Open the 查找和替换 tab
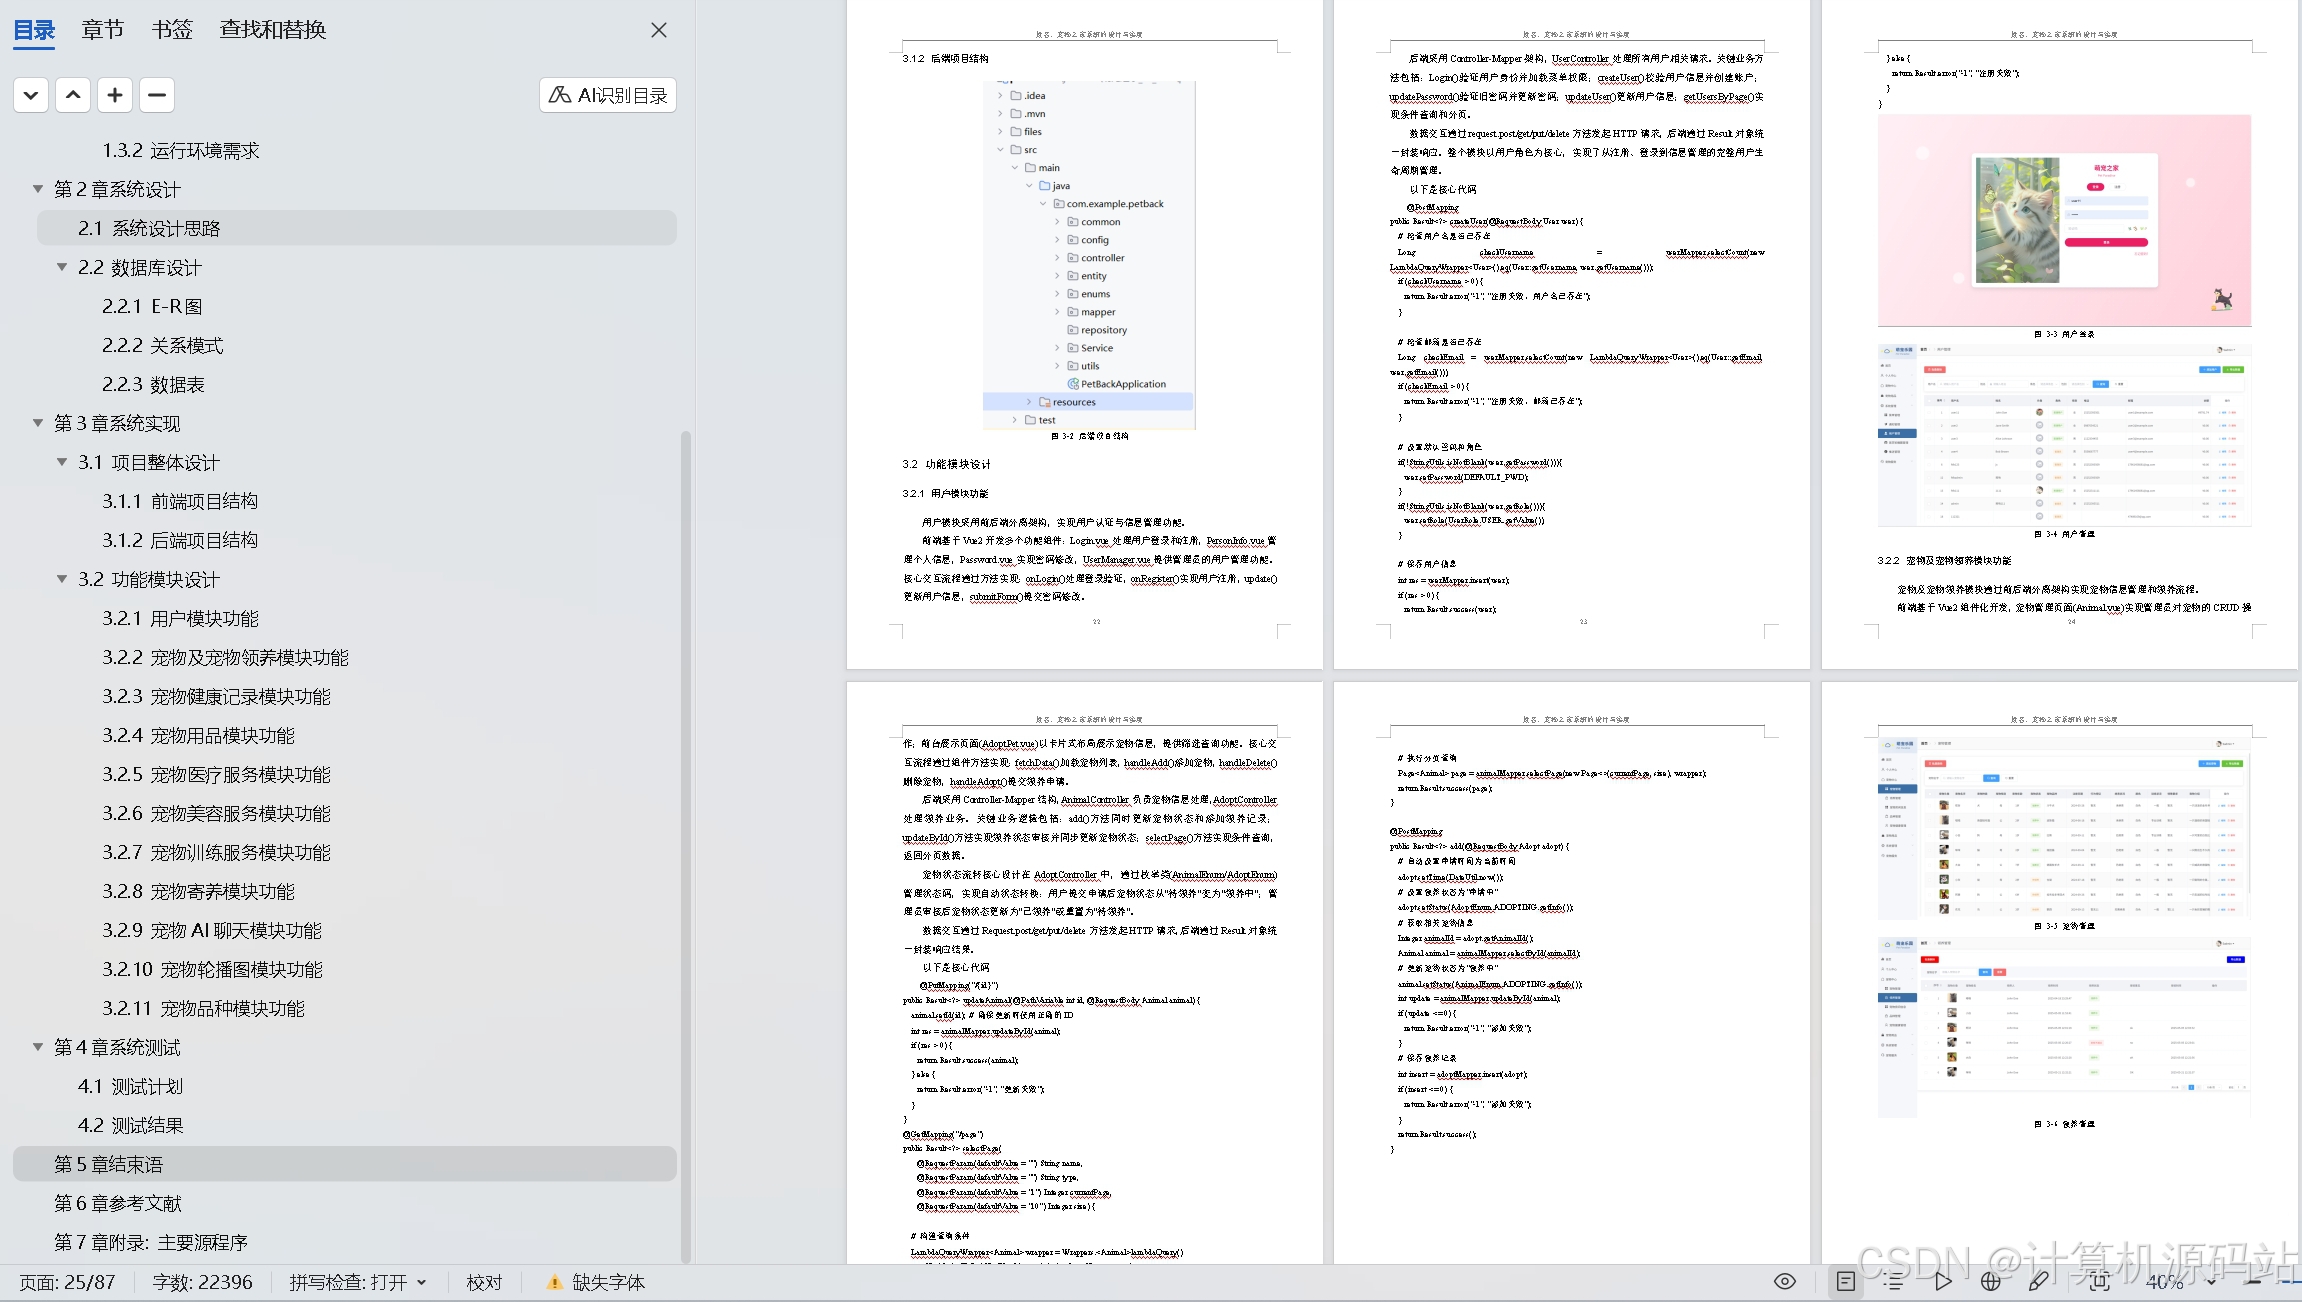The image size is (2302, 1302). pos(273,30)
